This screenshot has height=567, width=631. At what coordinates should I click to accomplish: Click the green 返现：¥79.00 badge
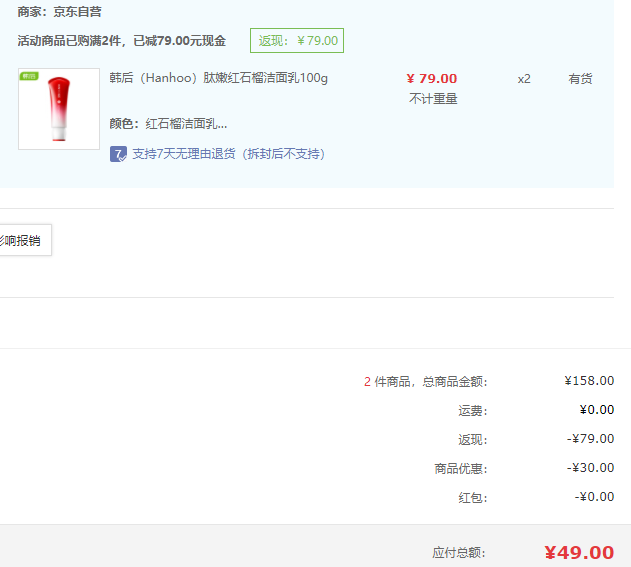tap(297, 40)
